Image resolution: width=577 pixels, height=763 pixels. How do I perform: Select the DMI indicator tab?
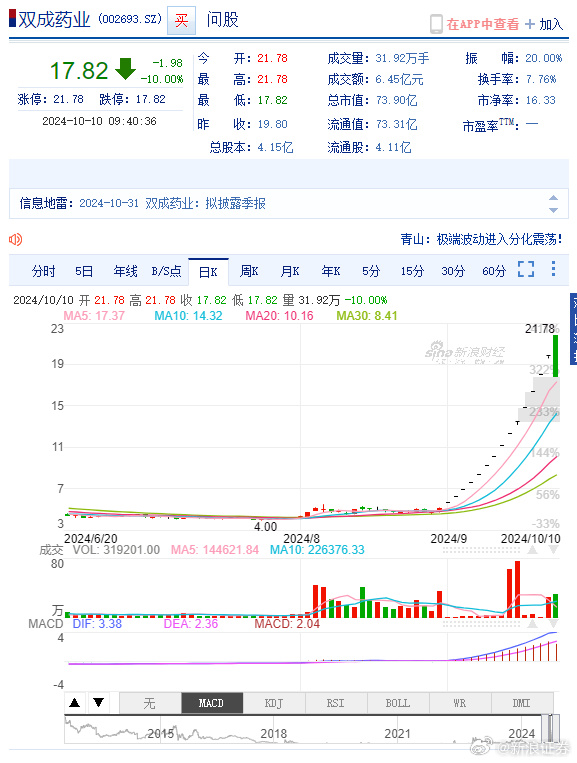tap(522, 703)
